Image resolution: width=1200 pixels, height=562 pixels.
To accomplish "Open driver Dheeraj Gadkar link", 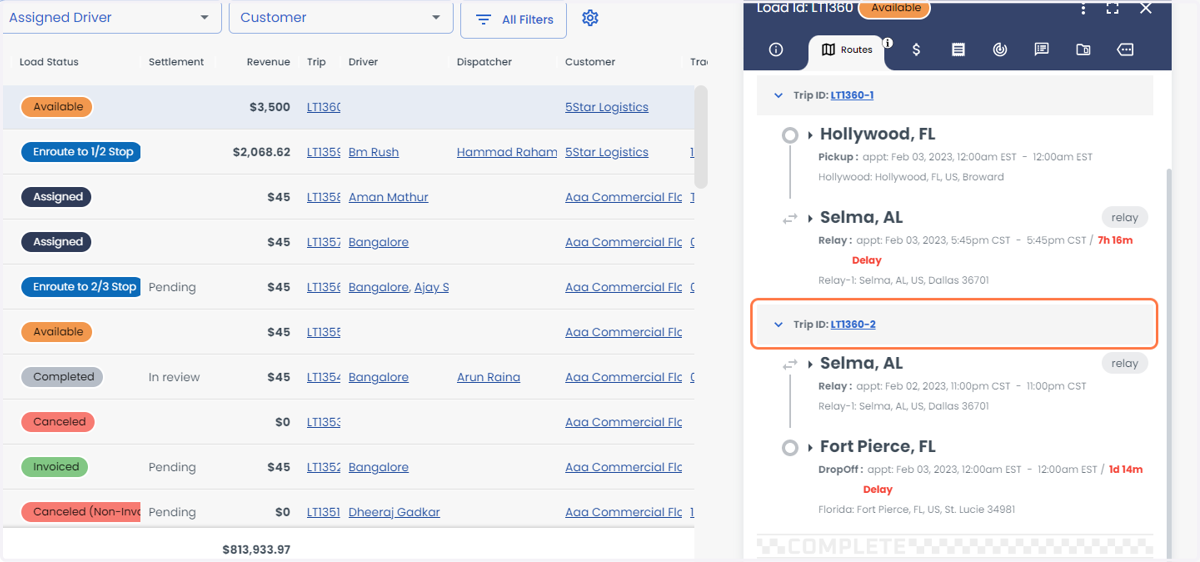I will click(x=394, y=513).
